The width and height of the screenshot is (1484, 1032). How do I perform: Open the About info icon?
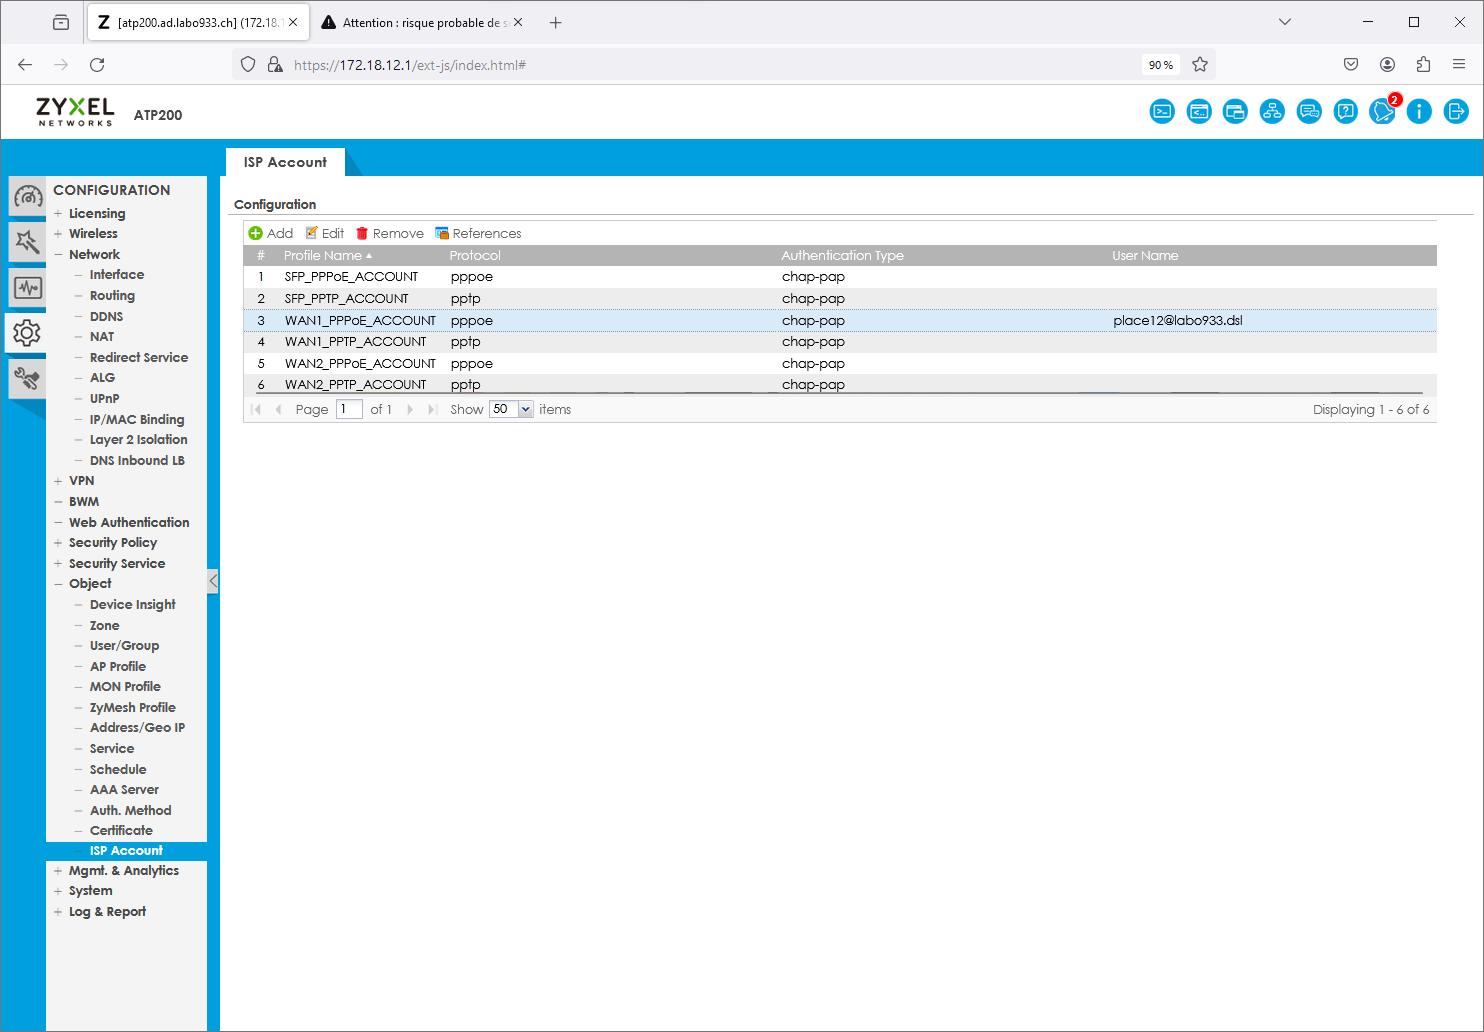(x=1419, y=111)
